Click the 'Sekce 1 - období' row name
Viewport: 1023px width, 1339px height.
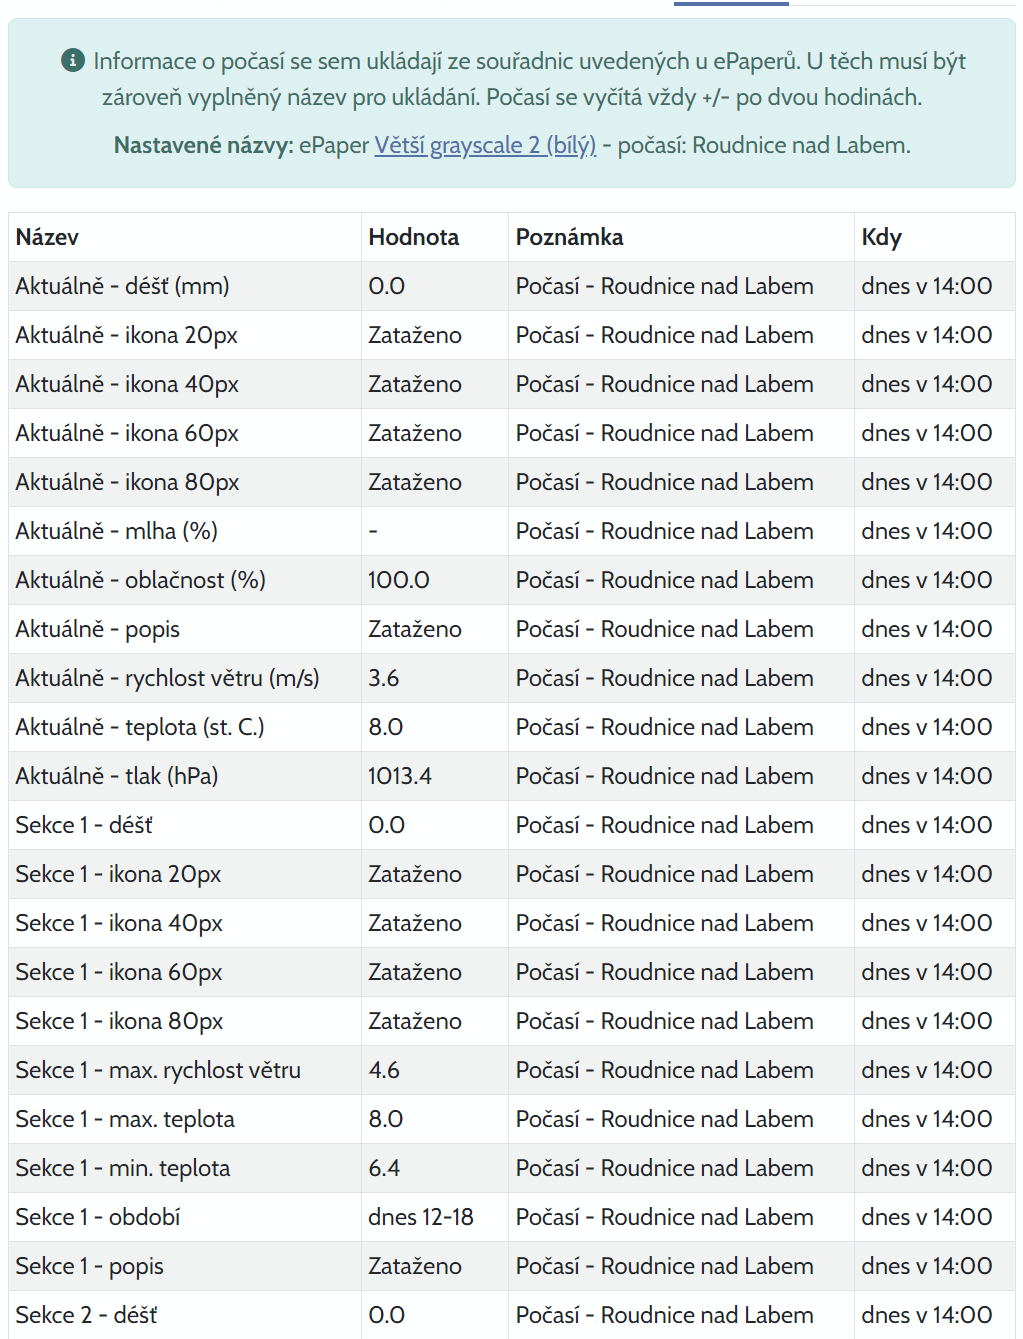click(x=98, y=1217)
